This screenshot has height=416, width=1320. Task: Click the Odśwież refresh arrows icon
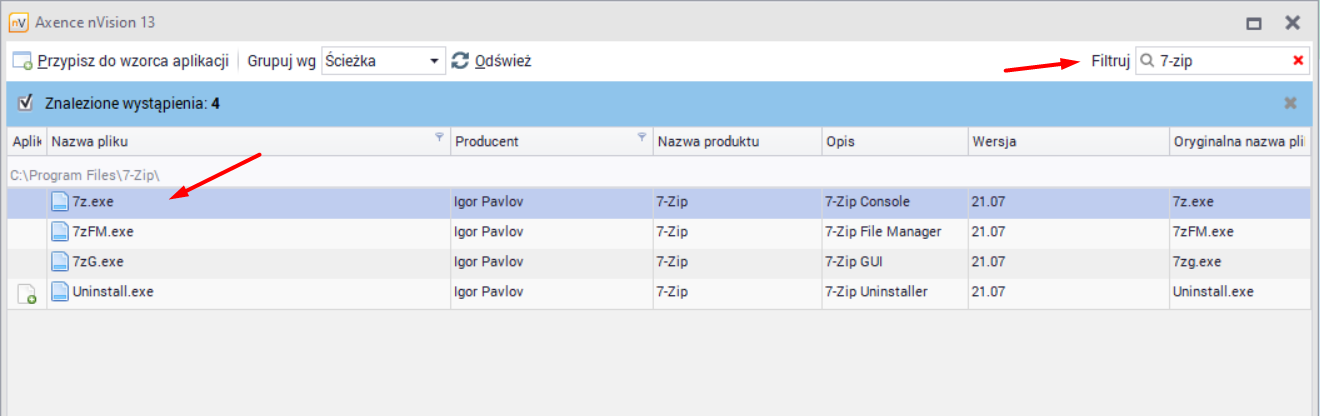460,61
